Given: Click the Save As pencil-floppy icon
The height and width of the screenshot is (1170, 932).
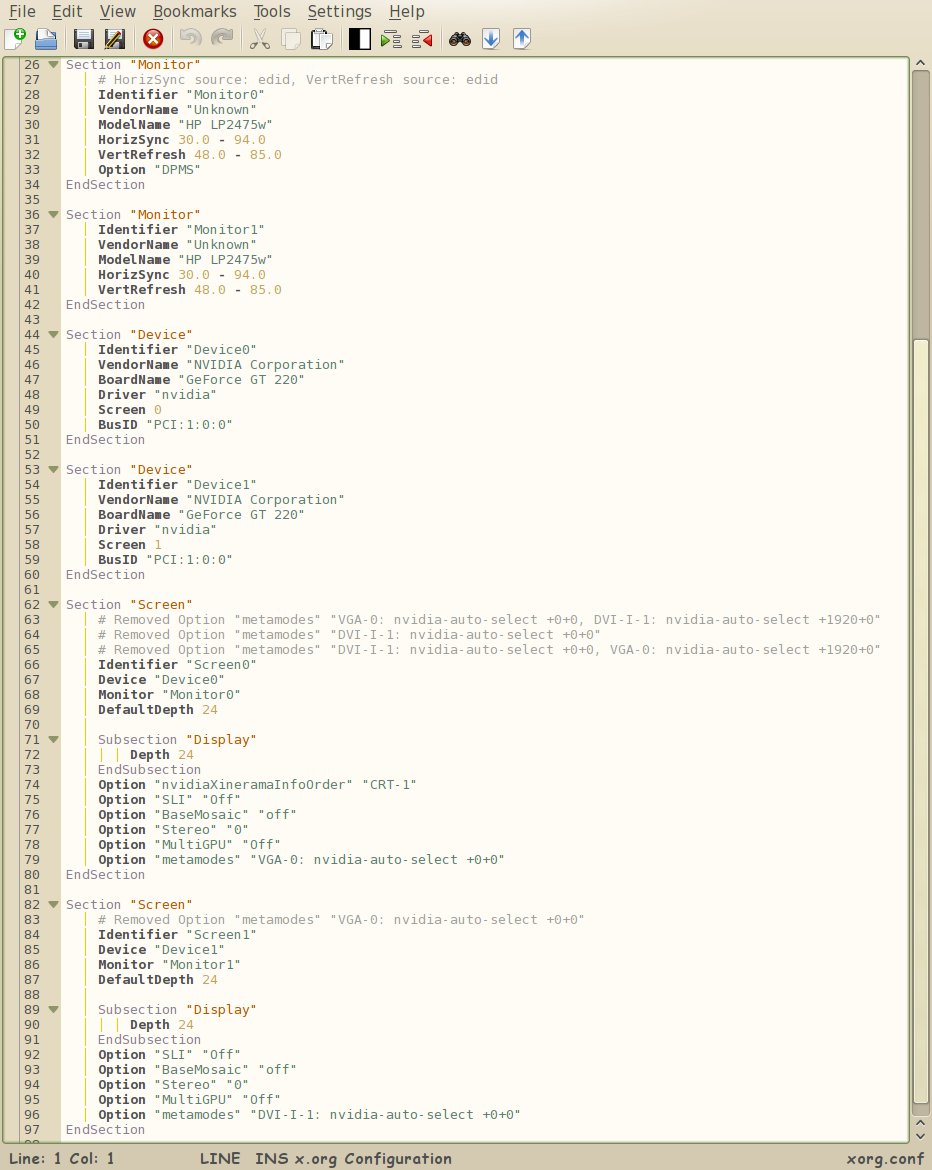Looking at the screenshot, I should [x=114, y=39].
